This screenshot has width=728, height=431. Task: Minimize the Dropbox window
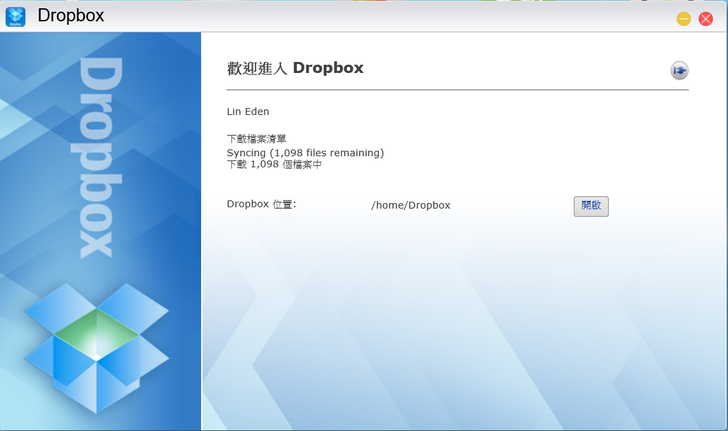683,19
